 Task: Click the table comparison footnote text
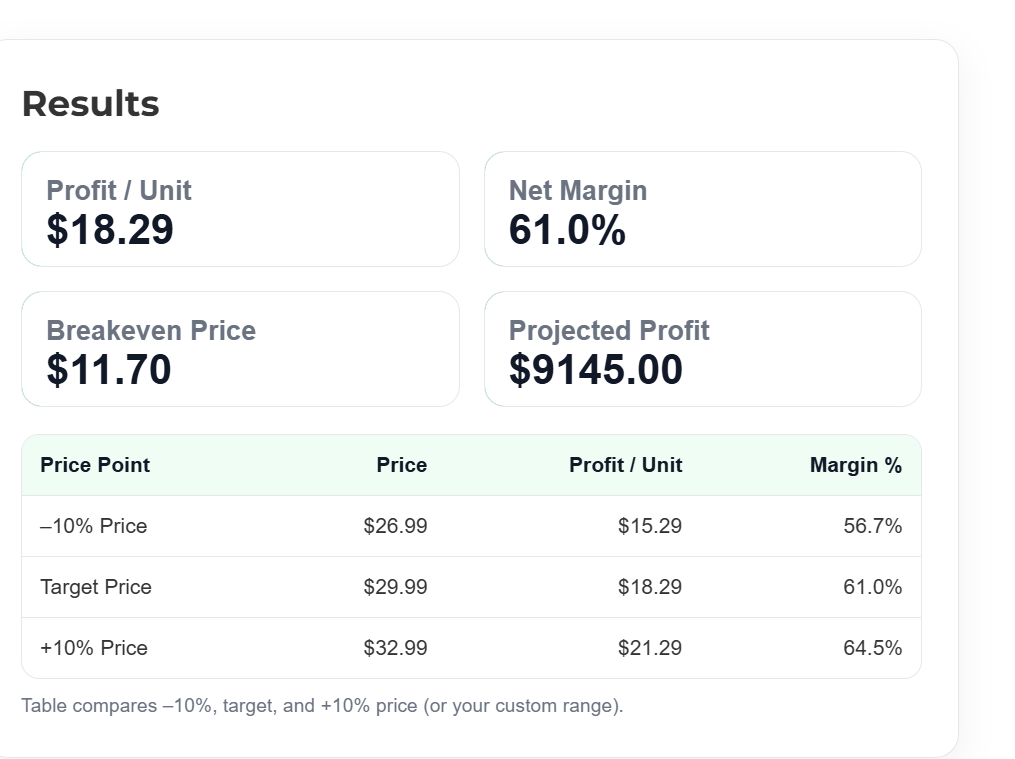(322, 705)
